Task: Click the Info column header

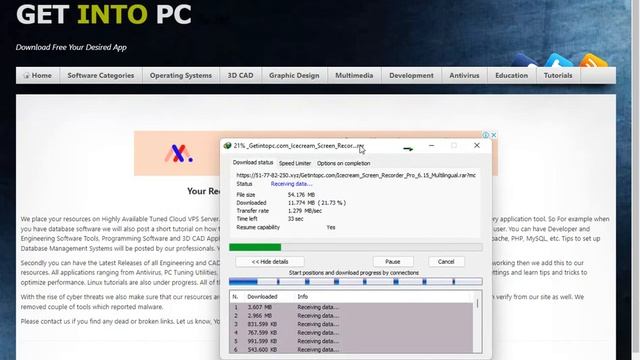Action: (x=302, y=297)
